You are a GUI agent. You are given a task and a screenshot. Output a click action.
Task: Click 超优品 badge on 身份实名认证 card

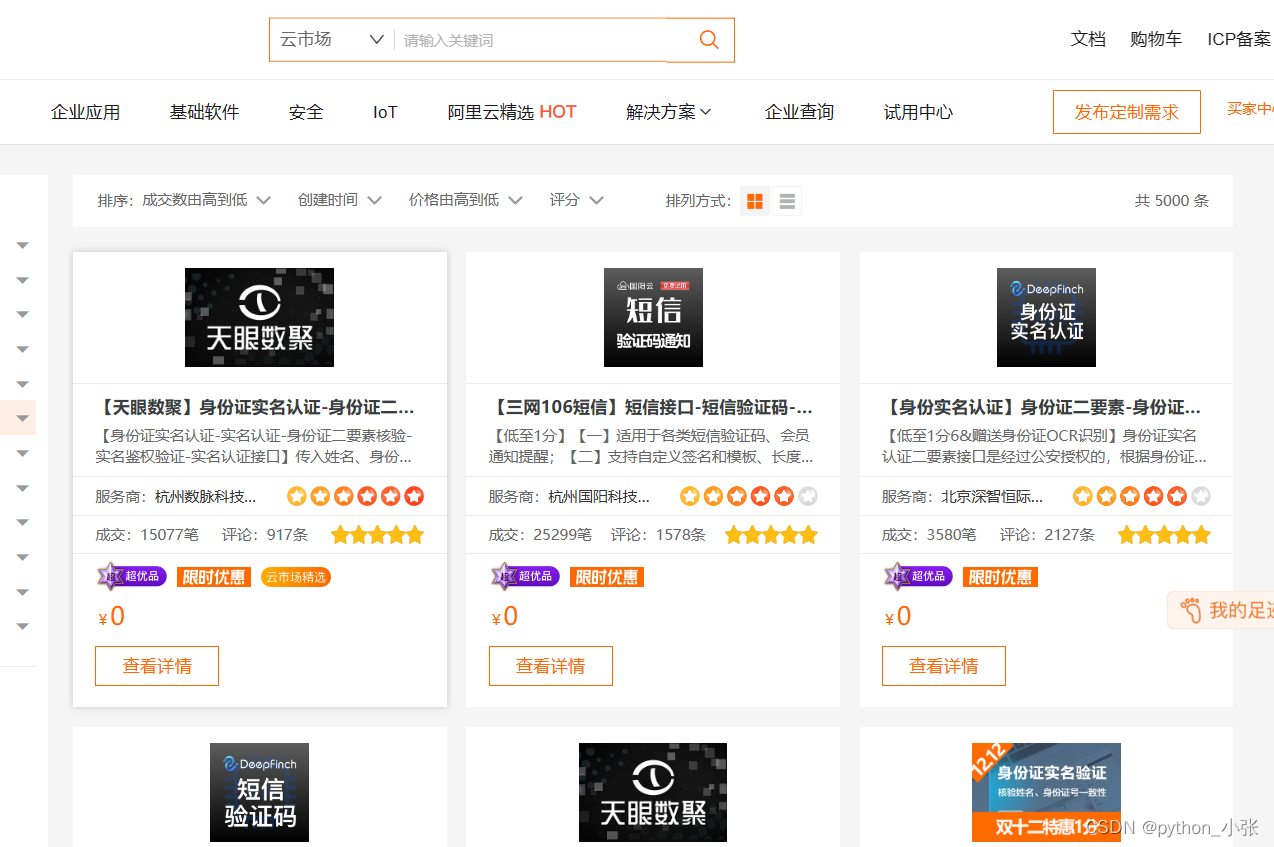(918, 576)
